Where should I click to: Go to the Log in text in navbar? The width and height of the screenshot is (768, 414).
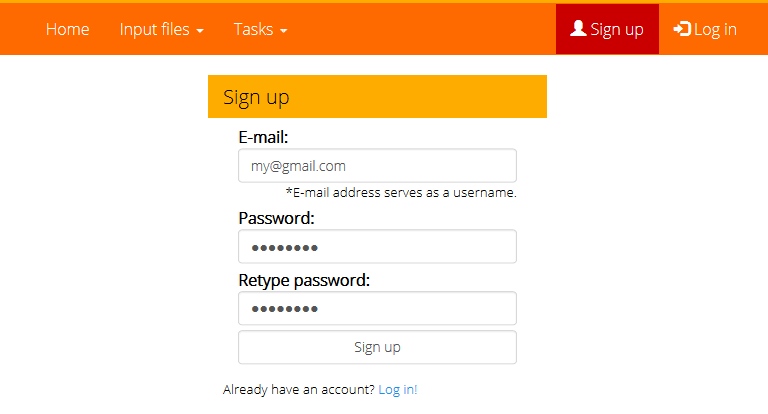pyautogui.click(x=715, y=29)
